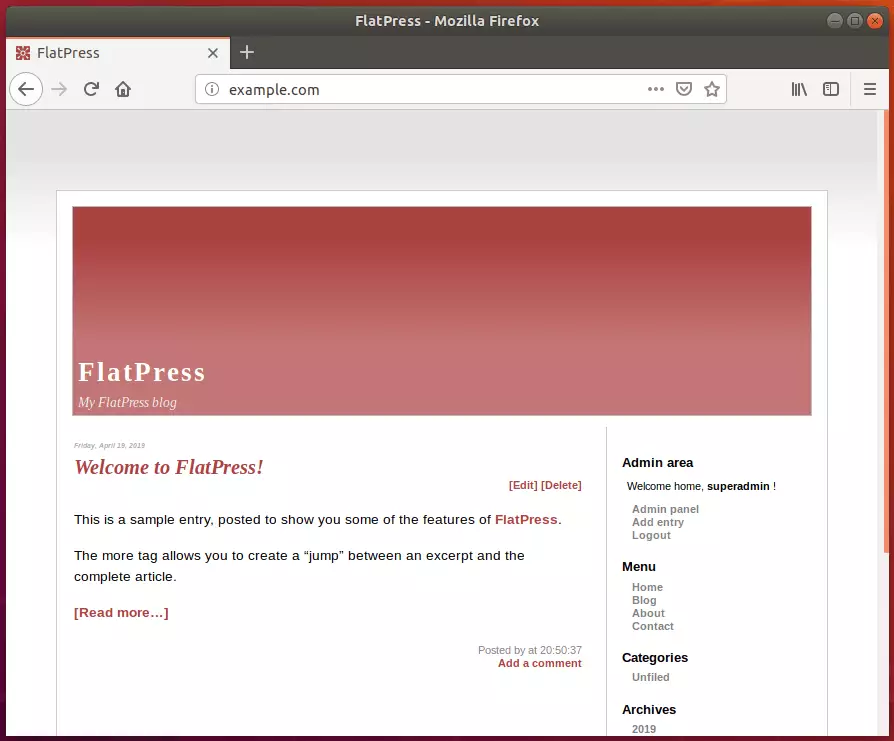
Task: Click Add entry in Admin area
Action: coord(657,522)
